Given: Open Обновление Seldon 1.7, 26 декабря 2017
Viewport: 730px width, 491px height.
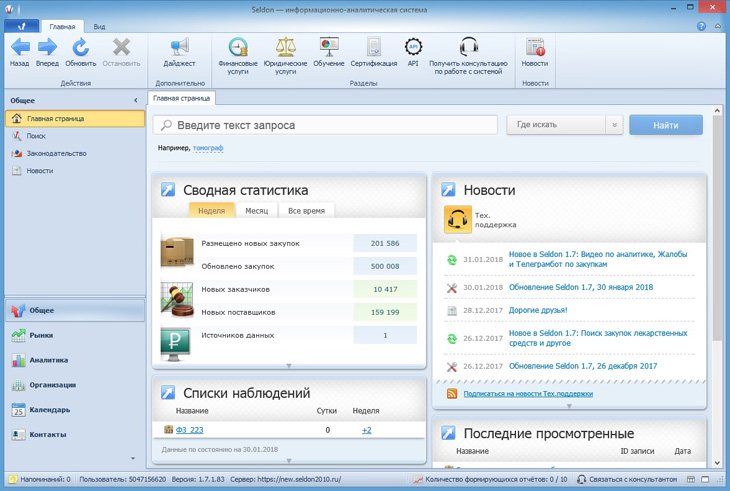Looking at the screenshot, I should (x=583, y=366).
